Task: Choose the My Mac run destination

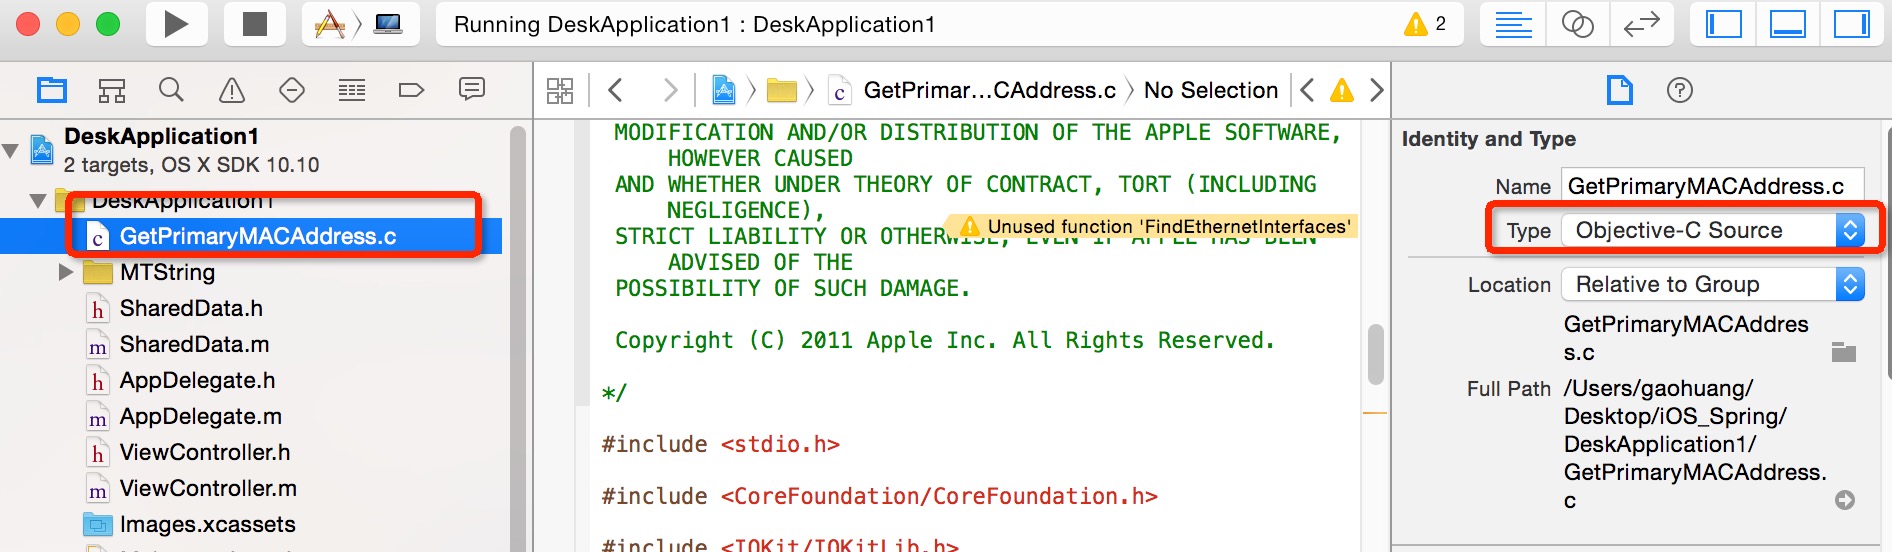Action: tap(388, 24)
